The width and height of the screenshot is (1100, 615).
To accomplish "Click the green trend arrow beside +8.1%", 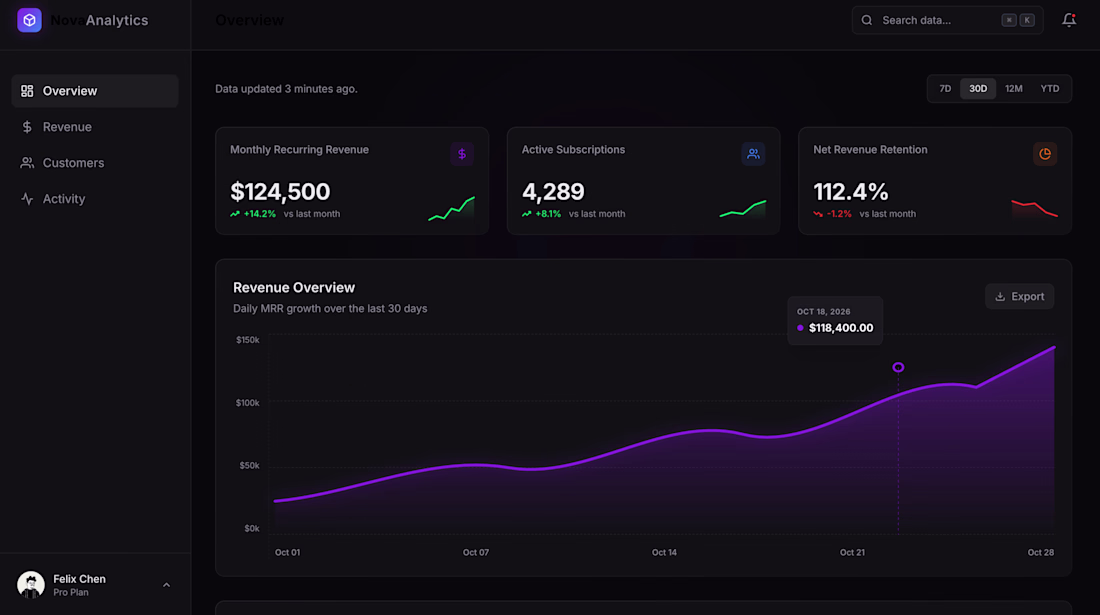I will coord(527,214).
